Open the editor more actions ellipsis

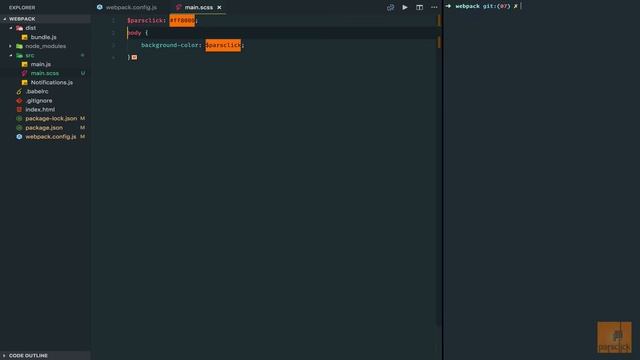pyautogui.click(x=434, y=7)
